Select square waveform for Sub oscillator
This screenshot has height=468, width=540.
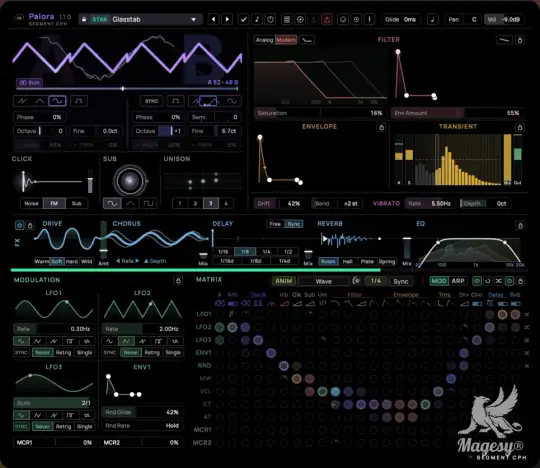tap(148, 204)
